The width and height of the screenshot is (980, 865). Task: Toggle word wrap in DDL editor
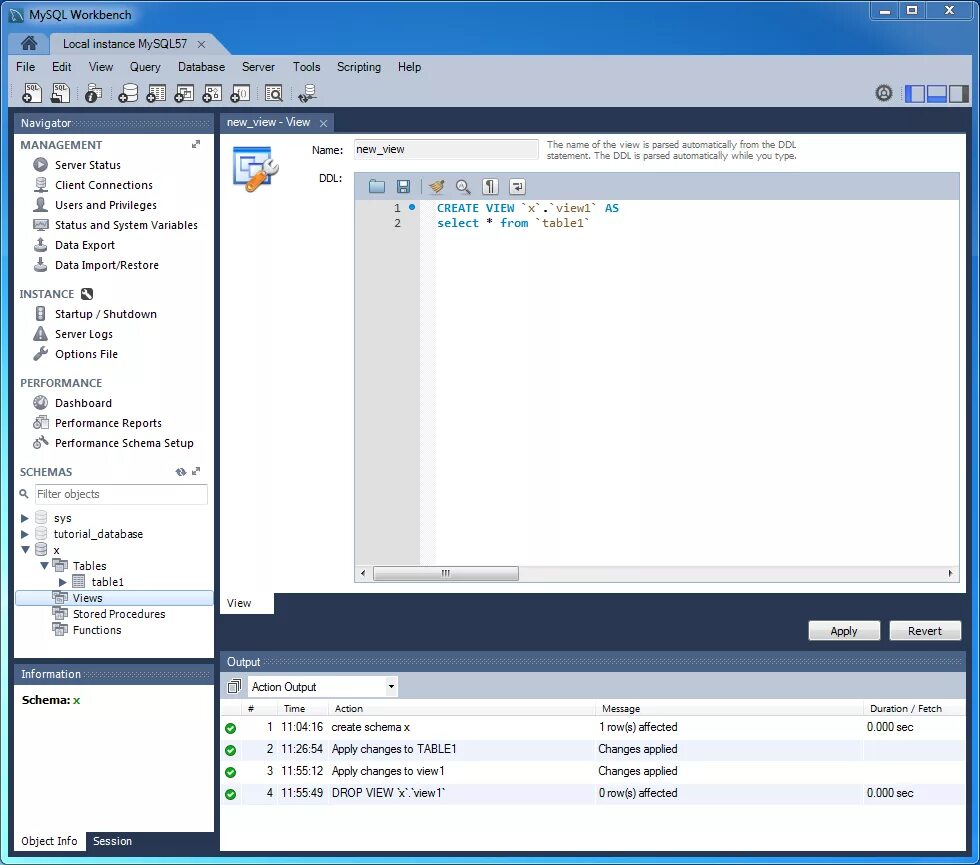tap(518, 186)
